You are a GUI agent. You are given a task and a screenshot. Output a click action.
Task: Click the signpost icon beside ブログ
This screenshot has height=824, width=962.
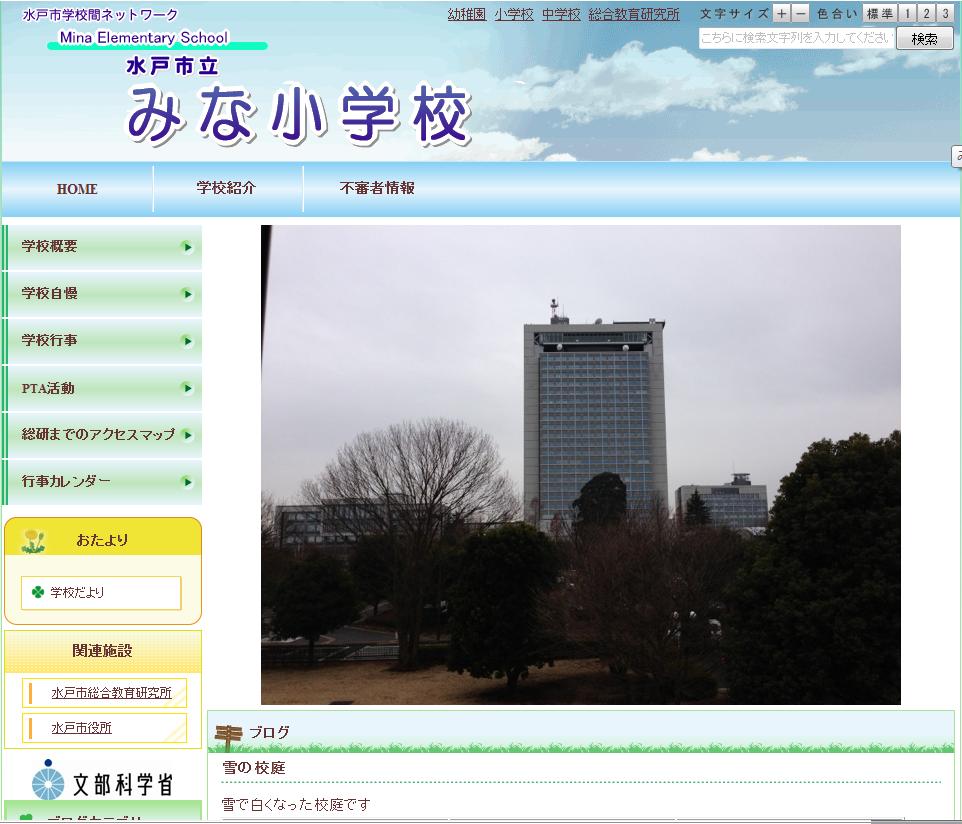(x=228, y=736)
